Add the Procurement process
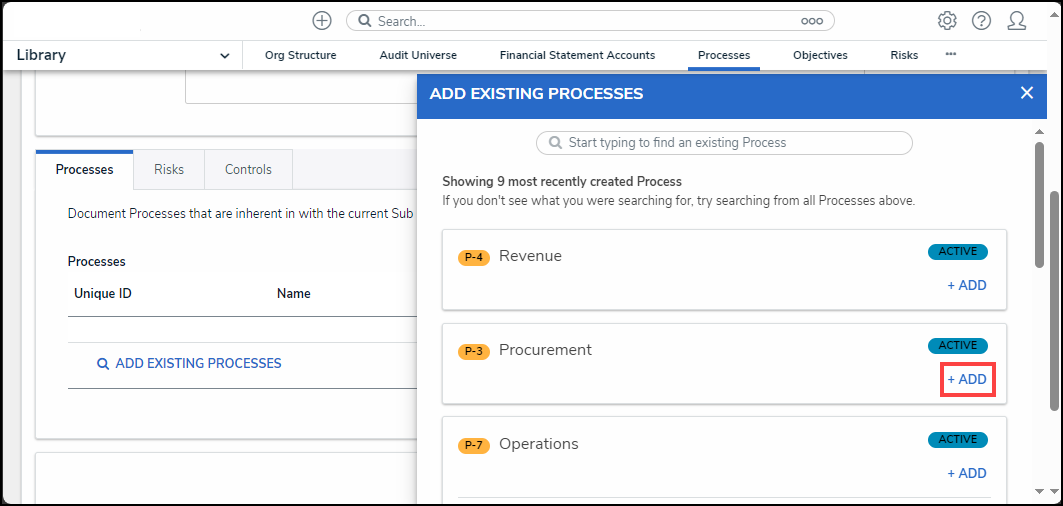This screenshot has height=506, width=1063. tap(967, 380)
